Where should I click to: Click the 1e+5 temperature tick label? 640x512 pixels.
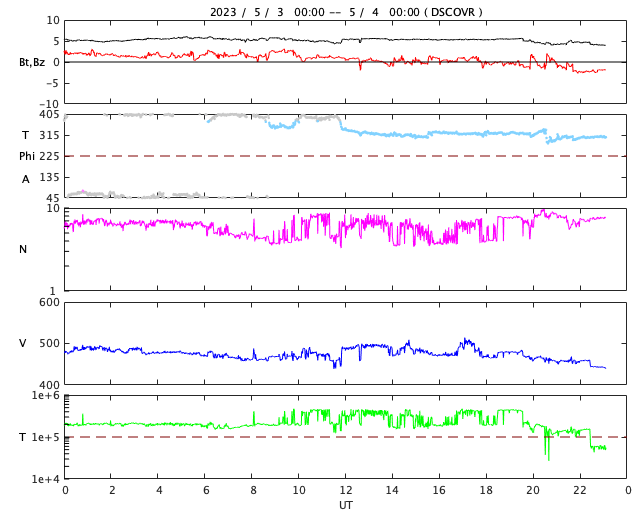coord(46,437)
